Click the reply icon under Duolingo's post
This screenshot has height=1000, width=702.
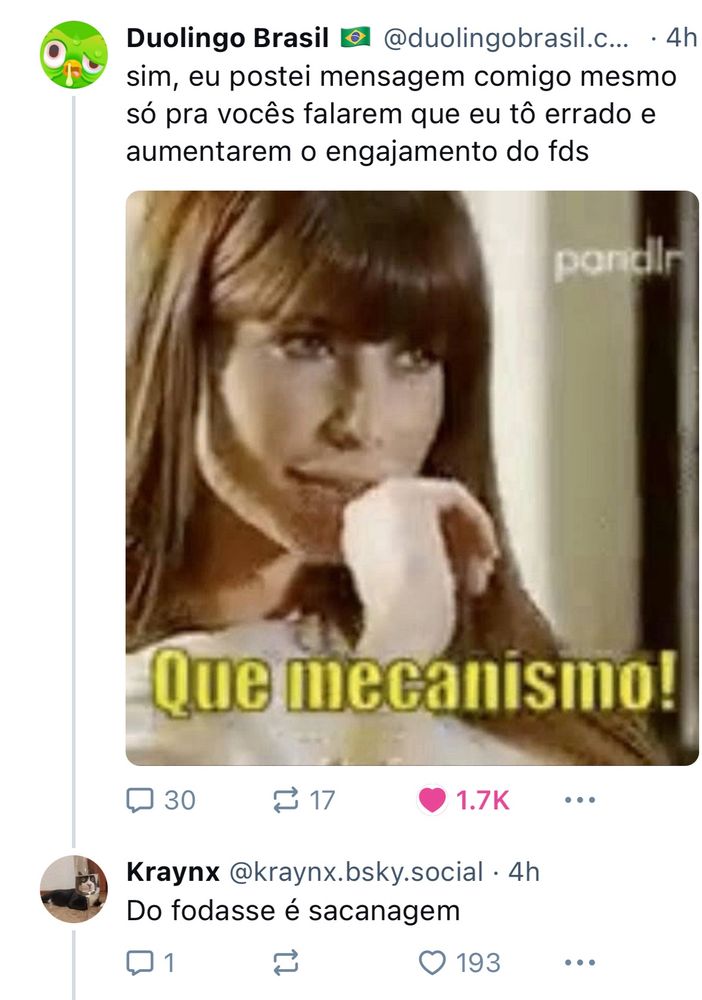pyautogui.click(x=140, y=800)
